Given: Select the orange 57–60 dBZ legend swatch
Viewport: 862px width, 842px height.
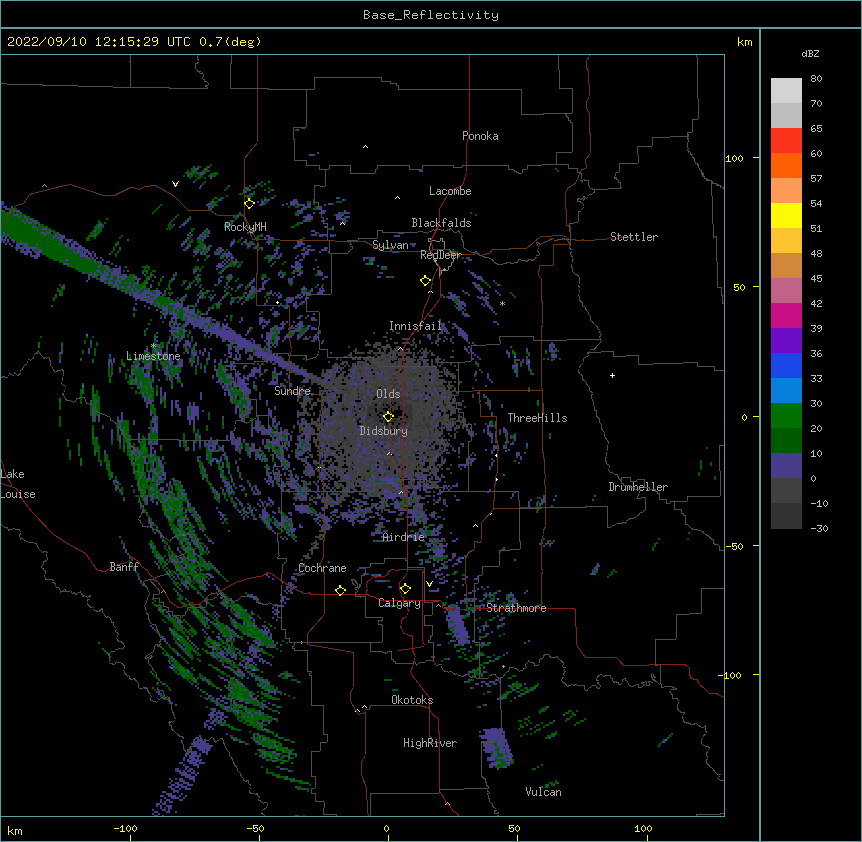Looking at the screenshot, I should click(786, 166).
